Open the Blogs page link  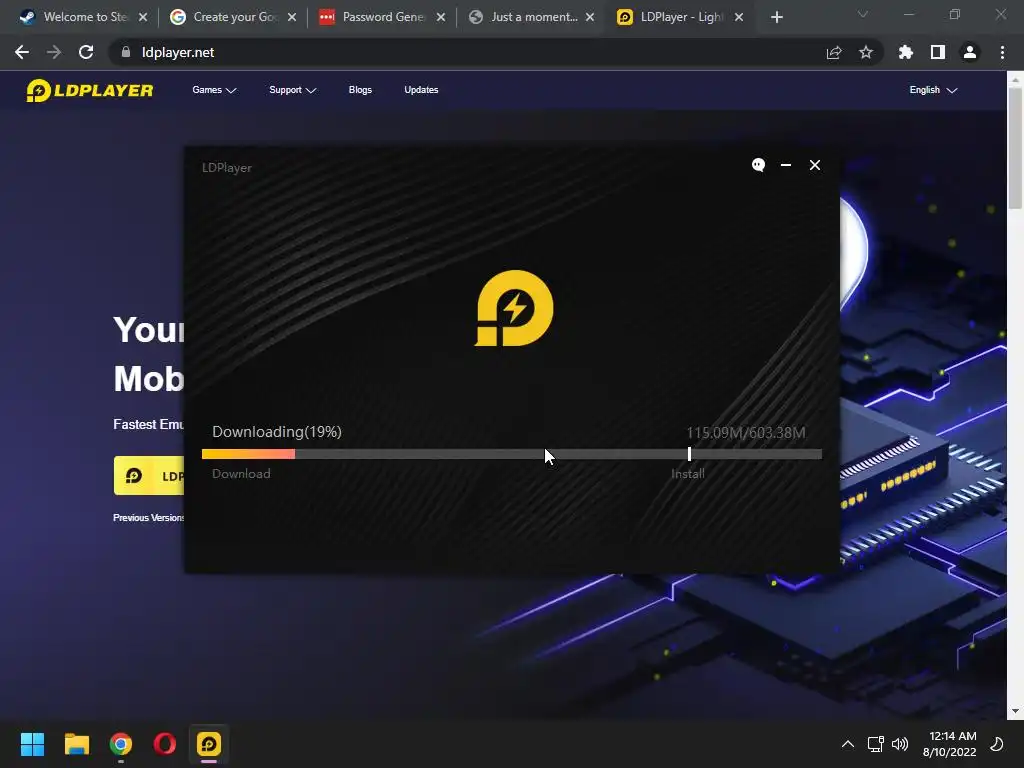click(x=360, y=90)
